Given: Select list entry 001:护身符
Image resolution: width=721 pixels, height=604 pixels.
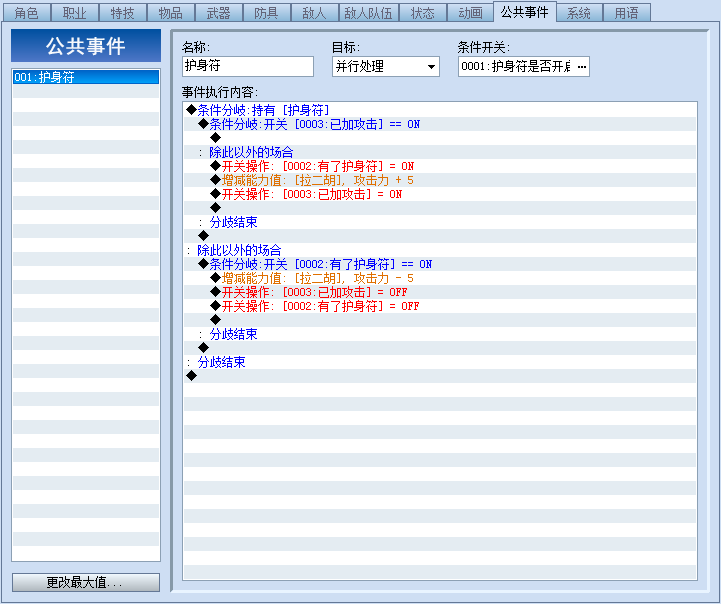Looking at the screenshot, I should point(86,77).
